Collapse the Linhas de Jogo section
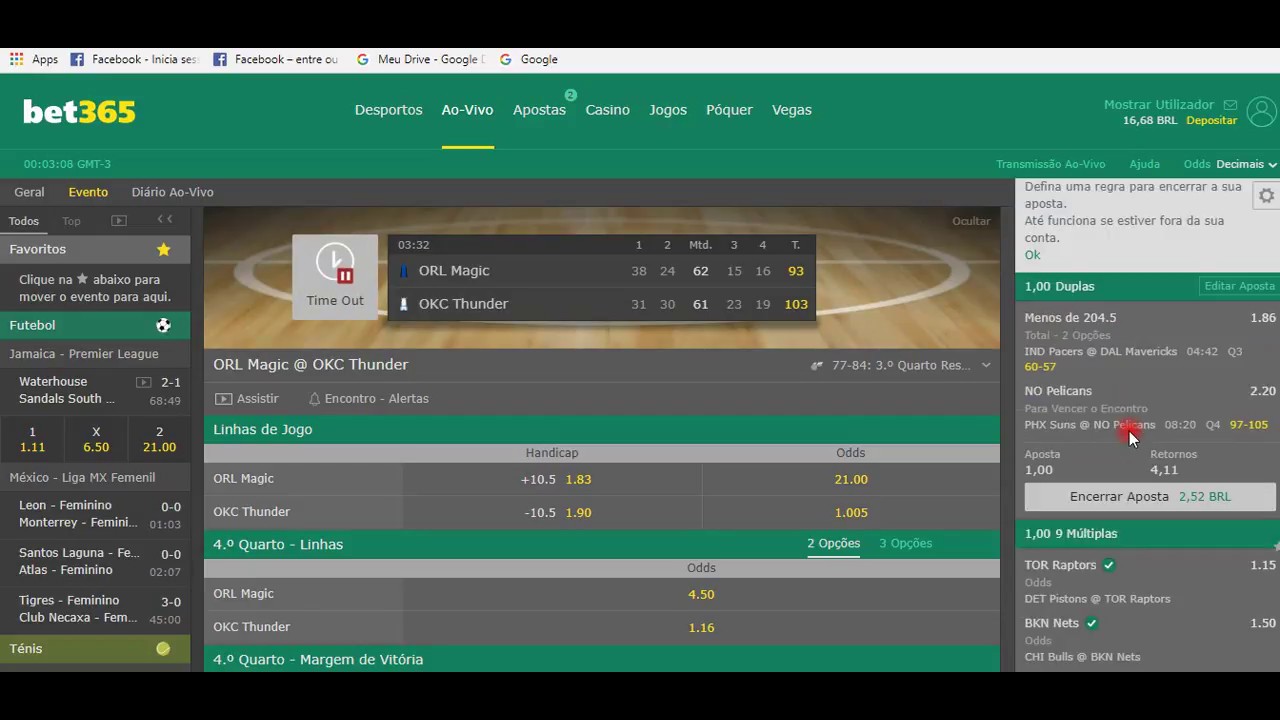Image resolution: width=1280 pixels, height=720 pixels. [601, 429]
